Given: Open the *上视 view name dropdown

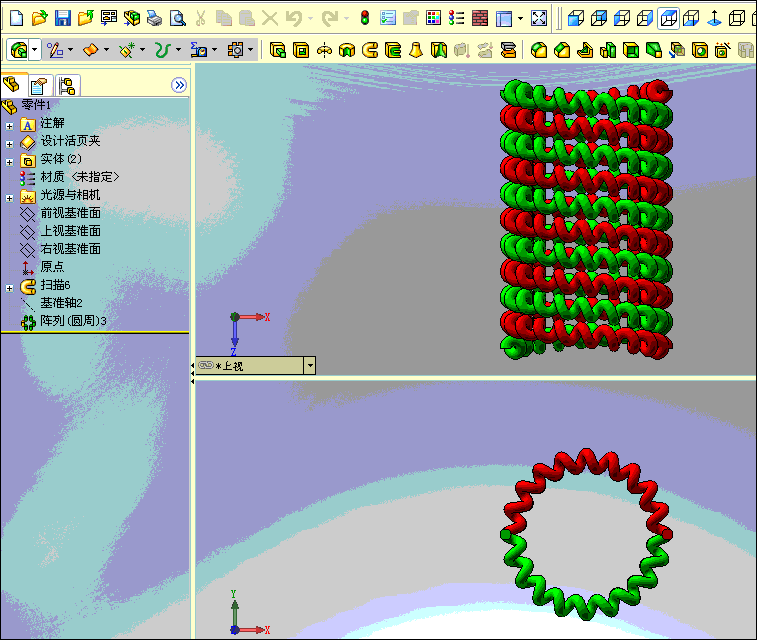Looking at the screenshot, I should pos(310,365).
